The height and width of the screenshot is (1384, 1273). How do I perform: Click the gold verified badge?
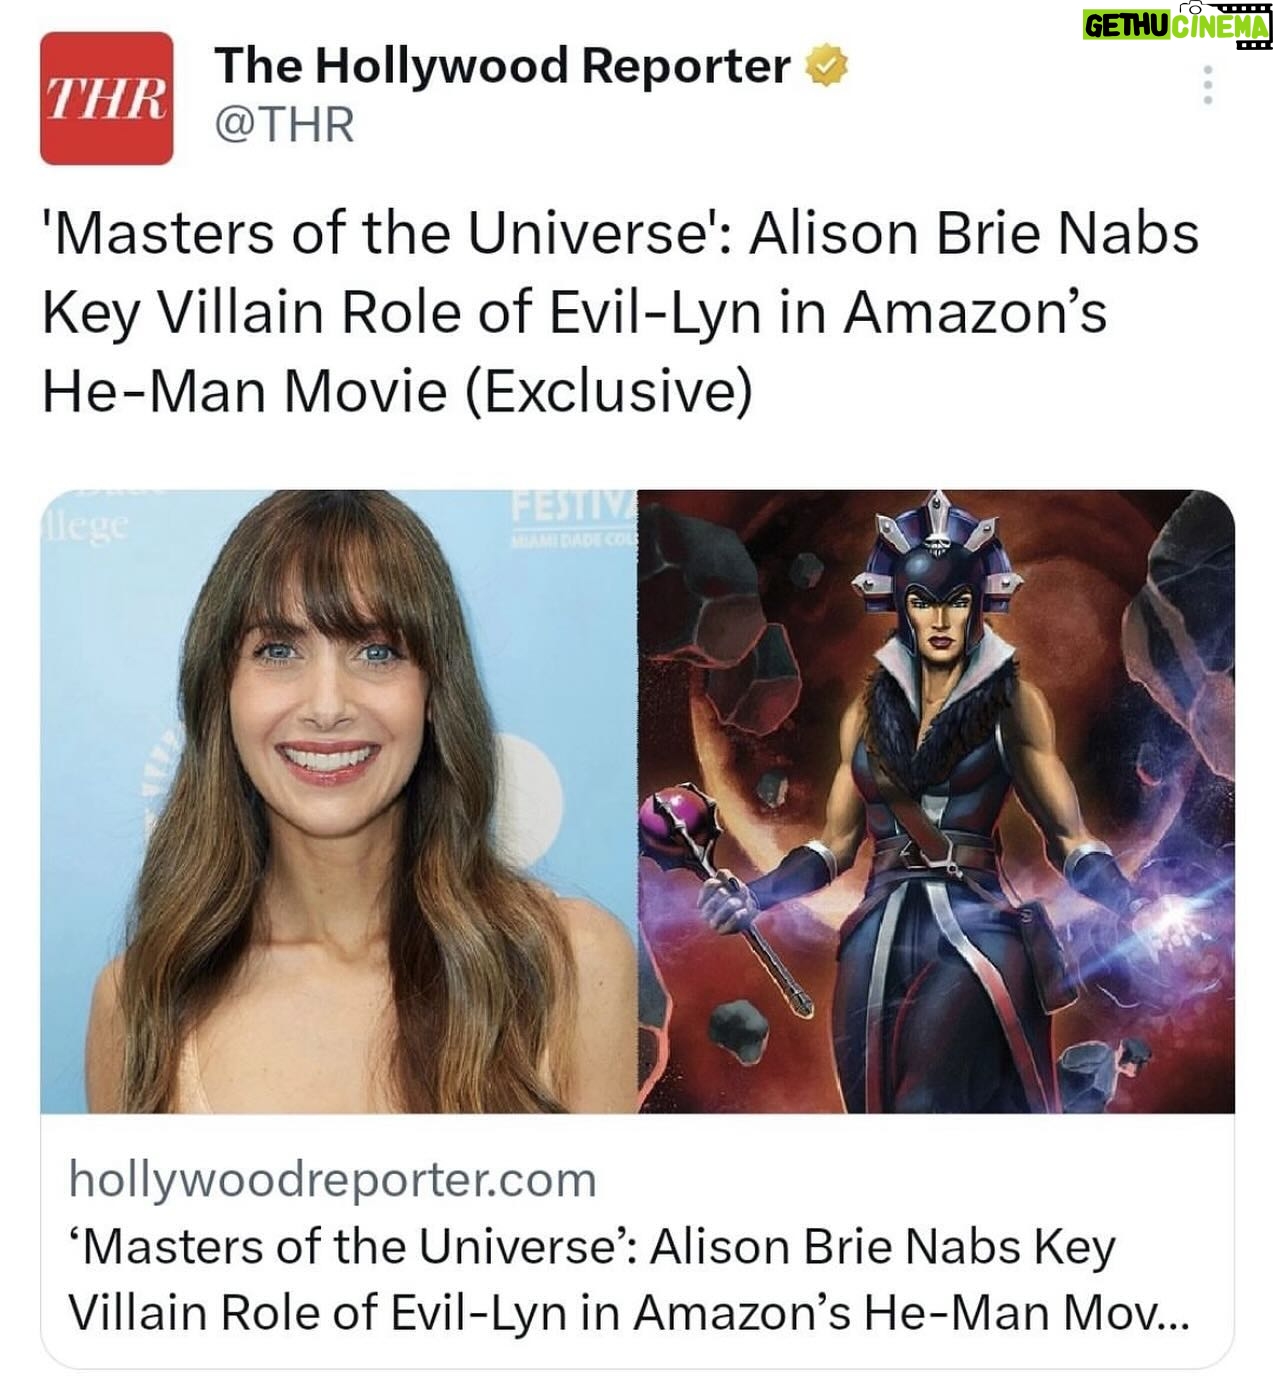827,68
